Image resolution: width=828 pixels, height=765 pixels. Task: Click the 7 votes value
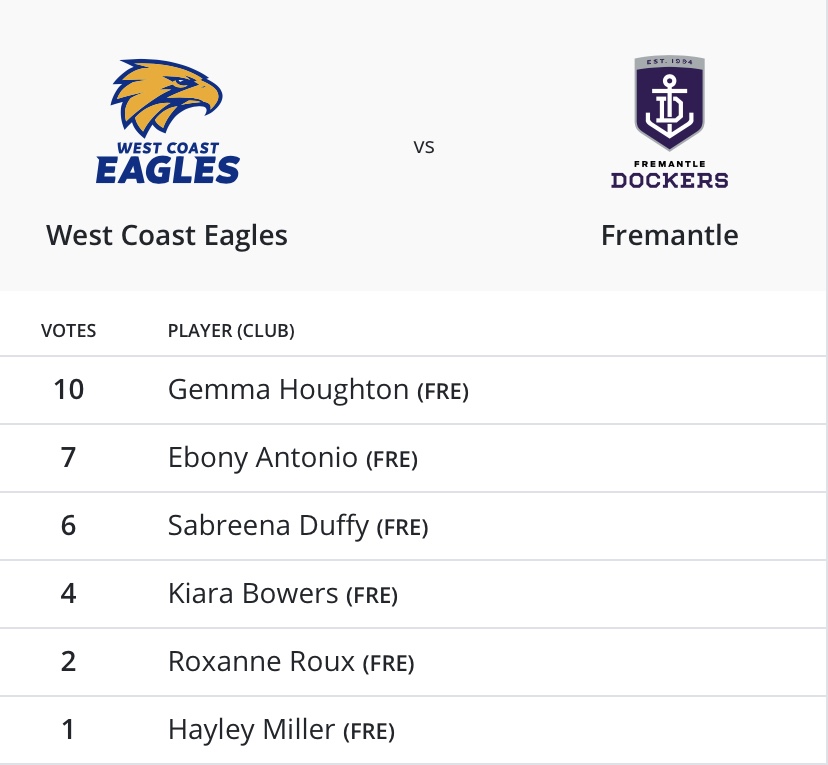click(69, 458)
